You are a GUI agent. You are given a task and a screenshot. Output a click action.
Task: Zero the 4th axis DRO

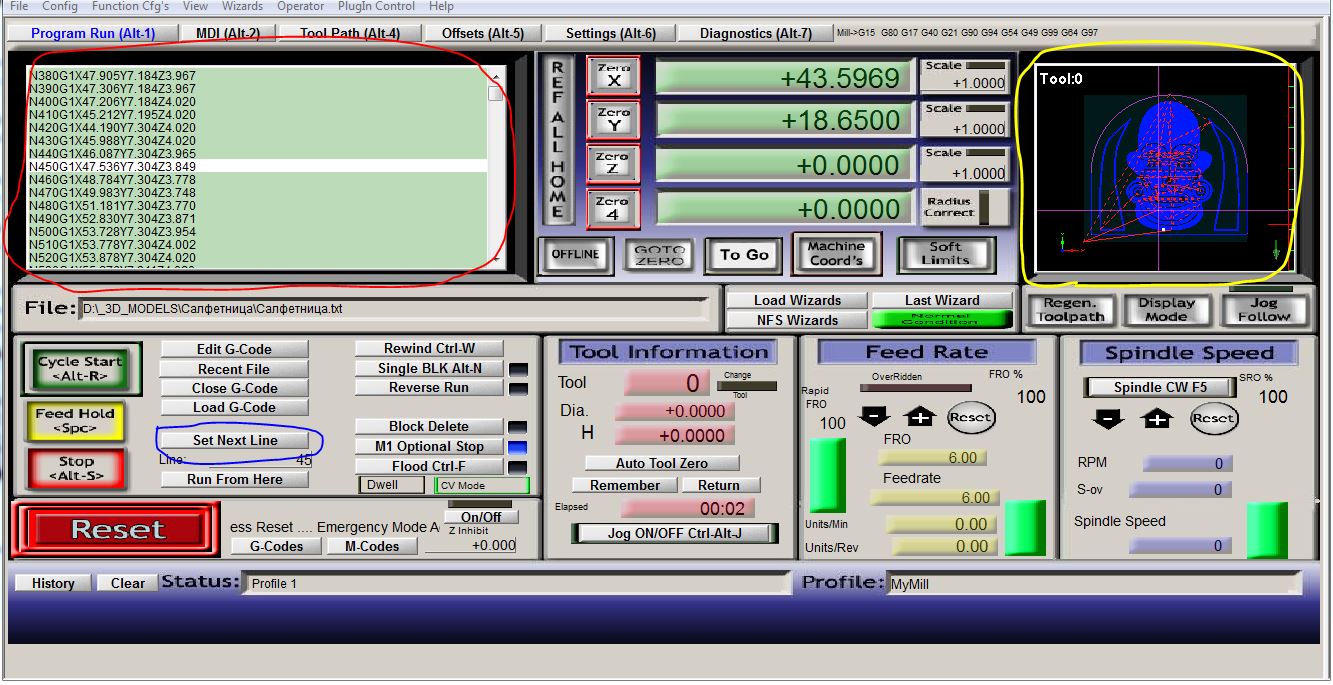point(613,208)
